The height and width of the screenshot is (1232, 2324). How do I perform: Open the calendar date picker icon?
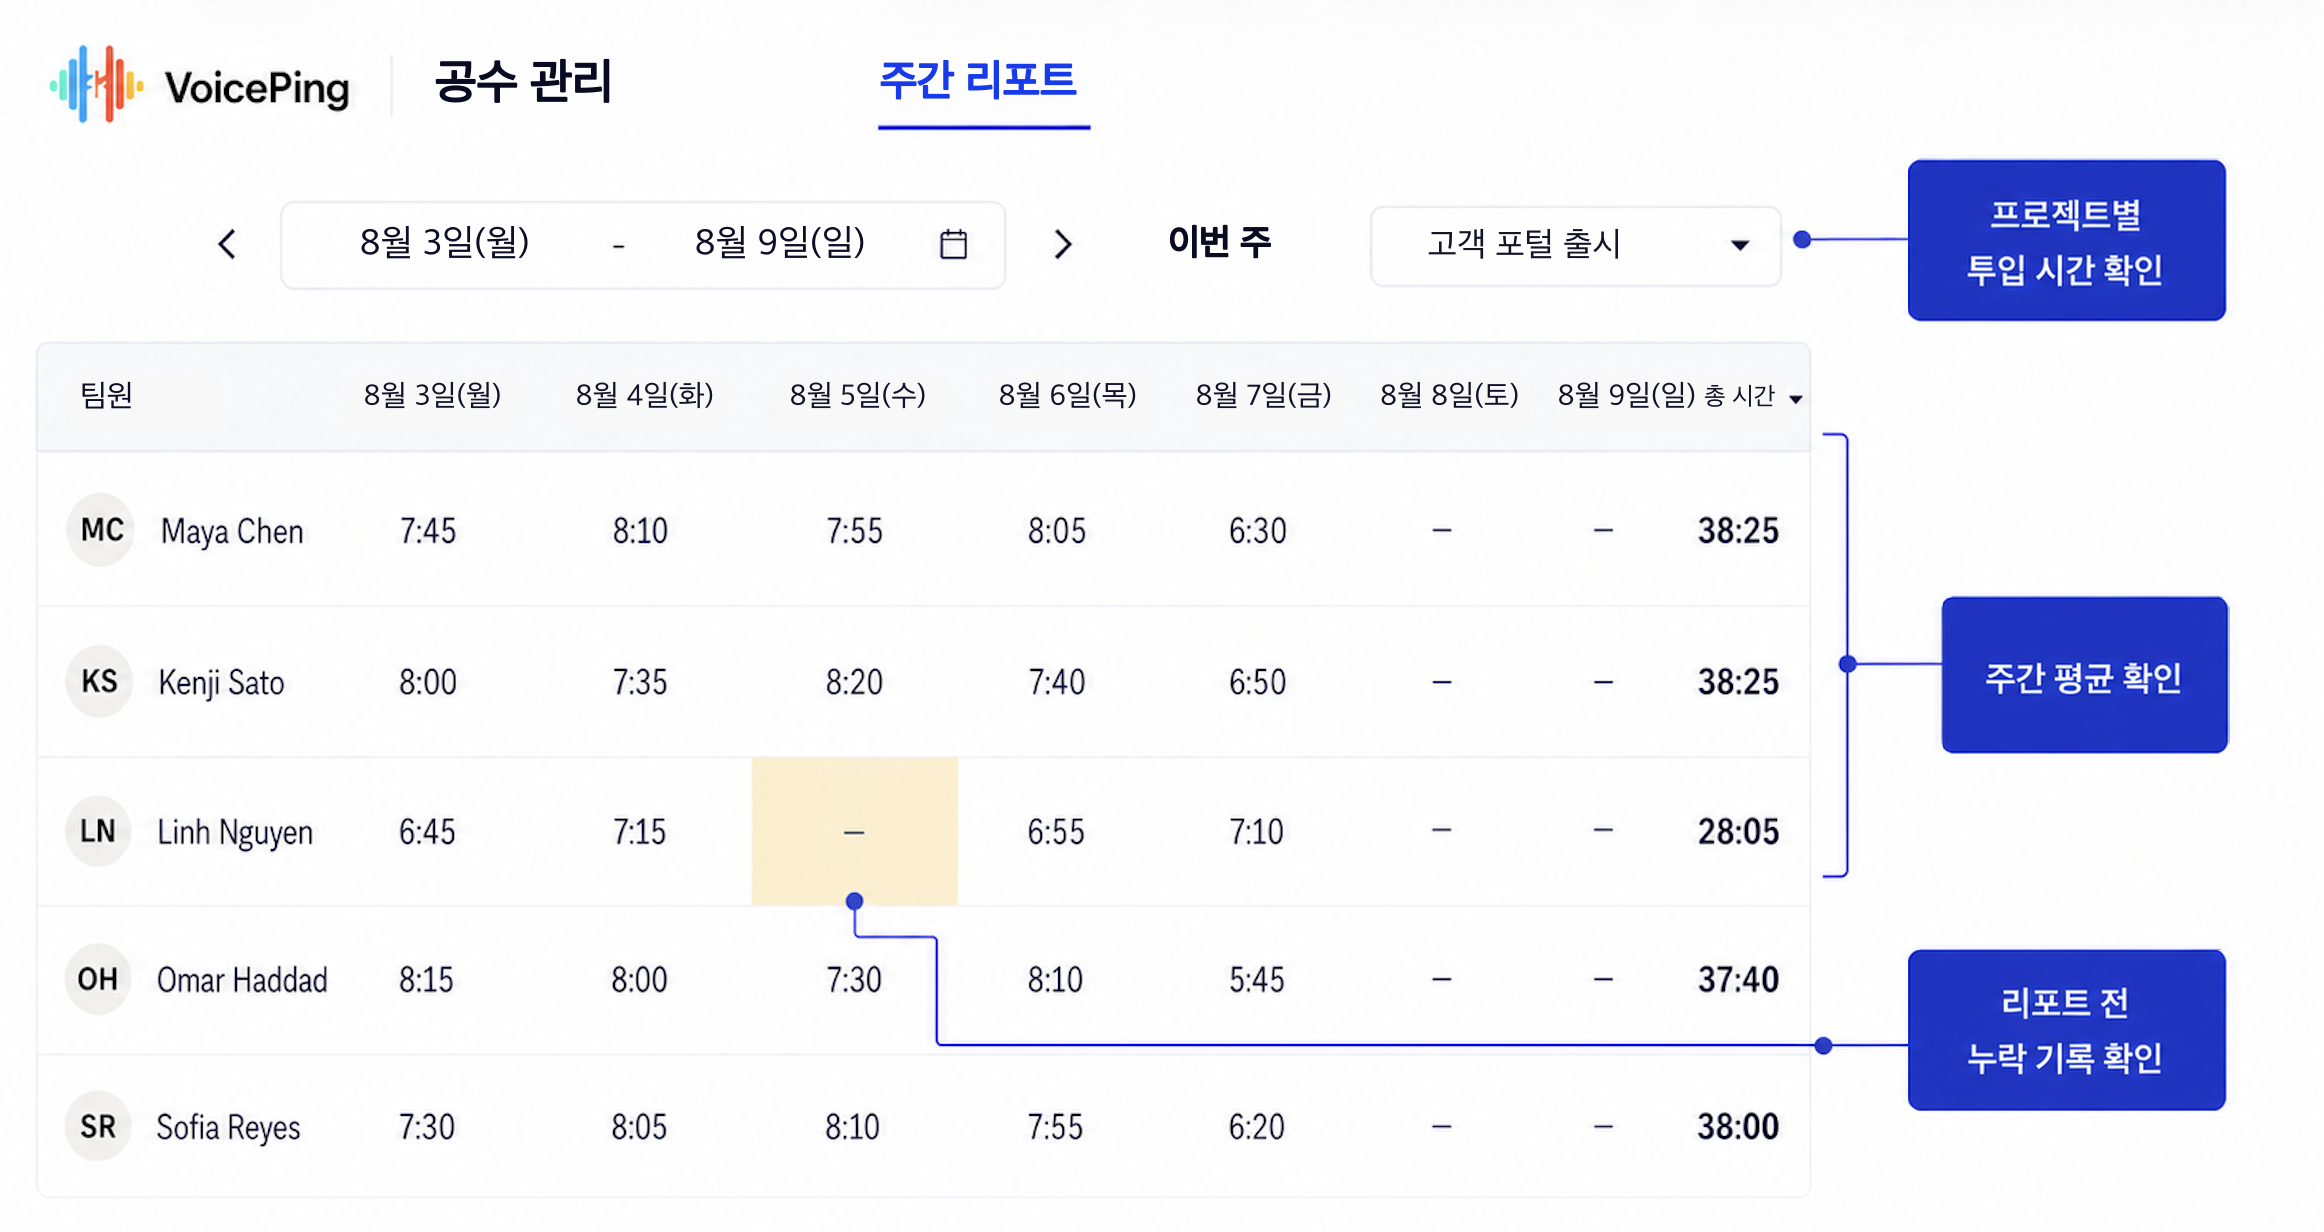(953, 244)
